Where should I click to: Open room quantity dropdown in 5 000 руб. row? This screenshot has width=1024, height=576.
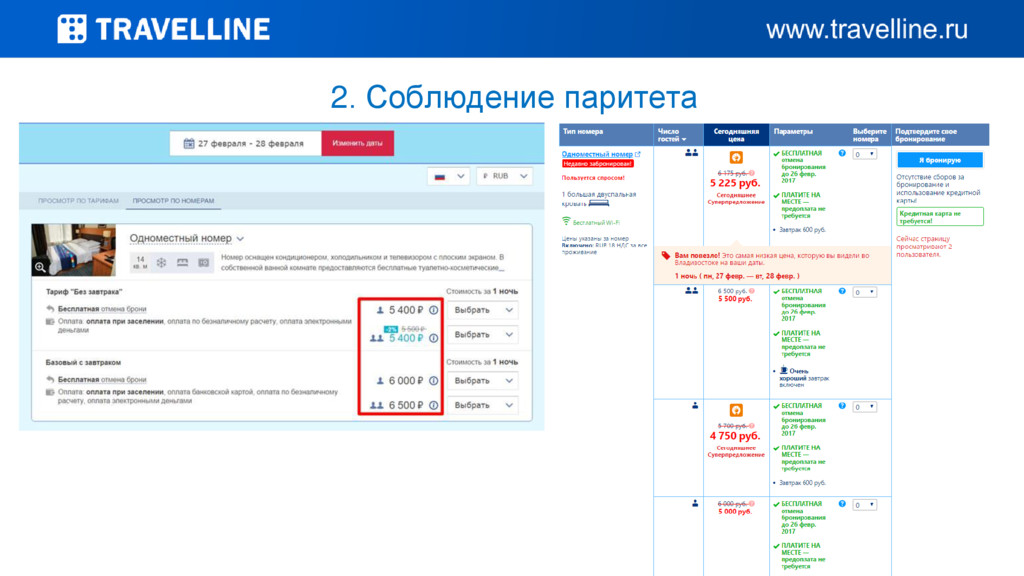[865, 505]
